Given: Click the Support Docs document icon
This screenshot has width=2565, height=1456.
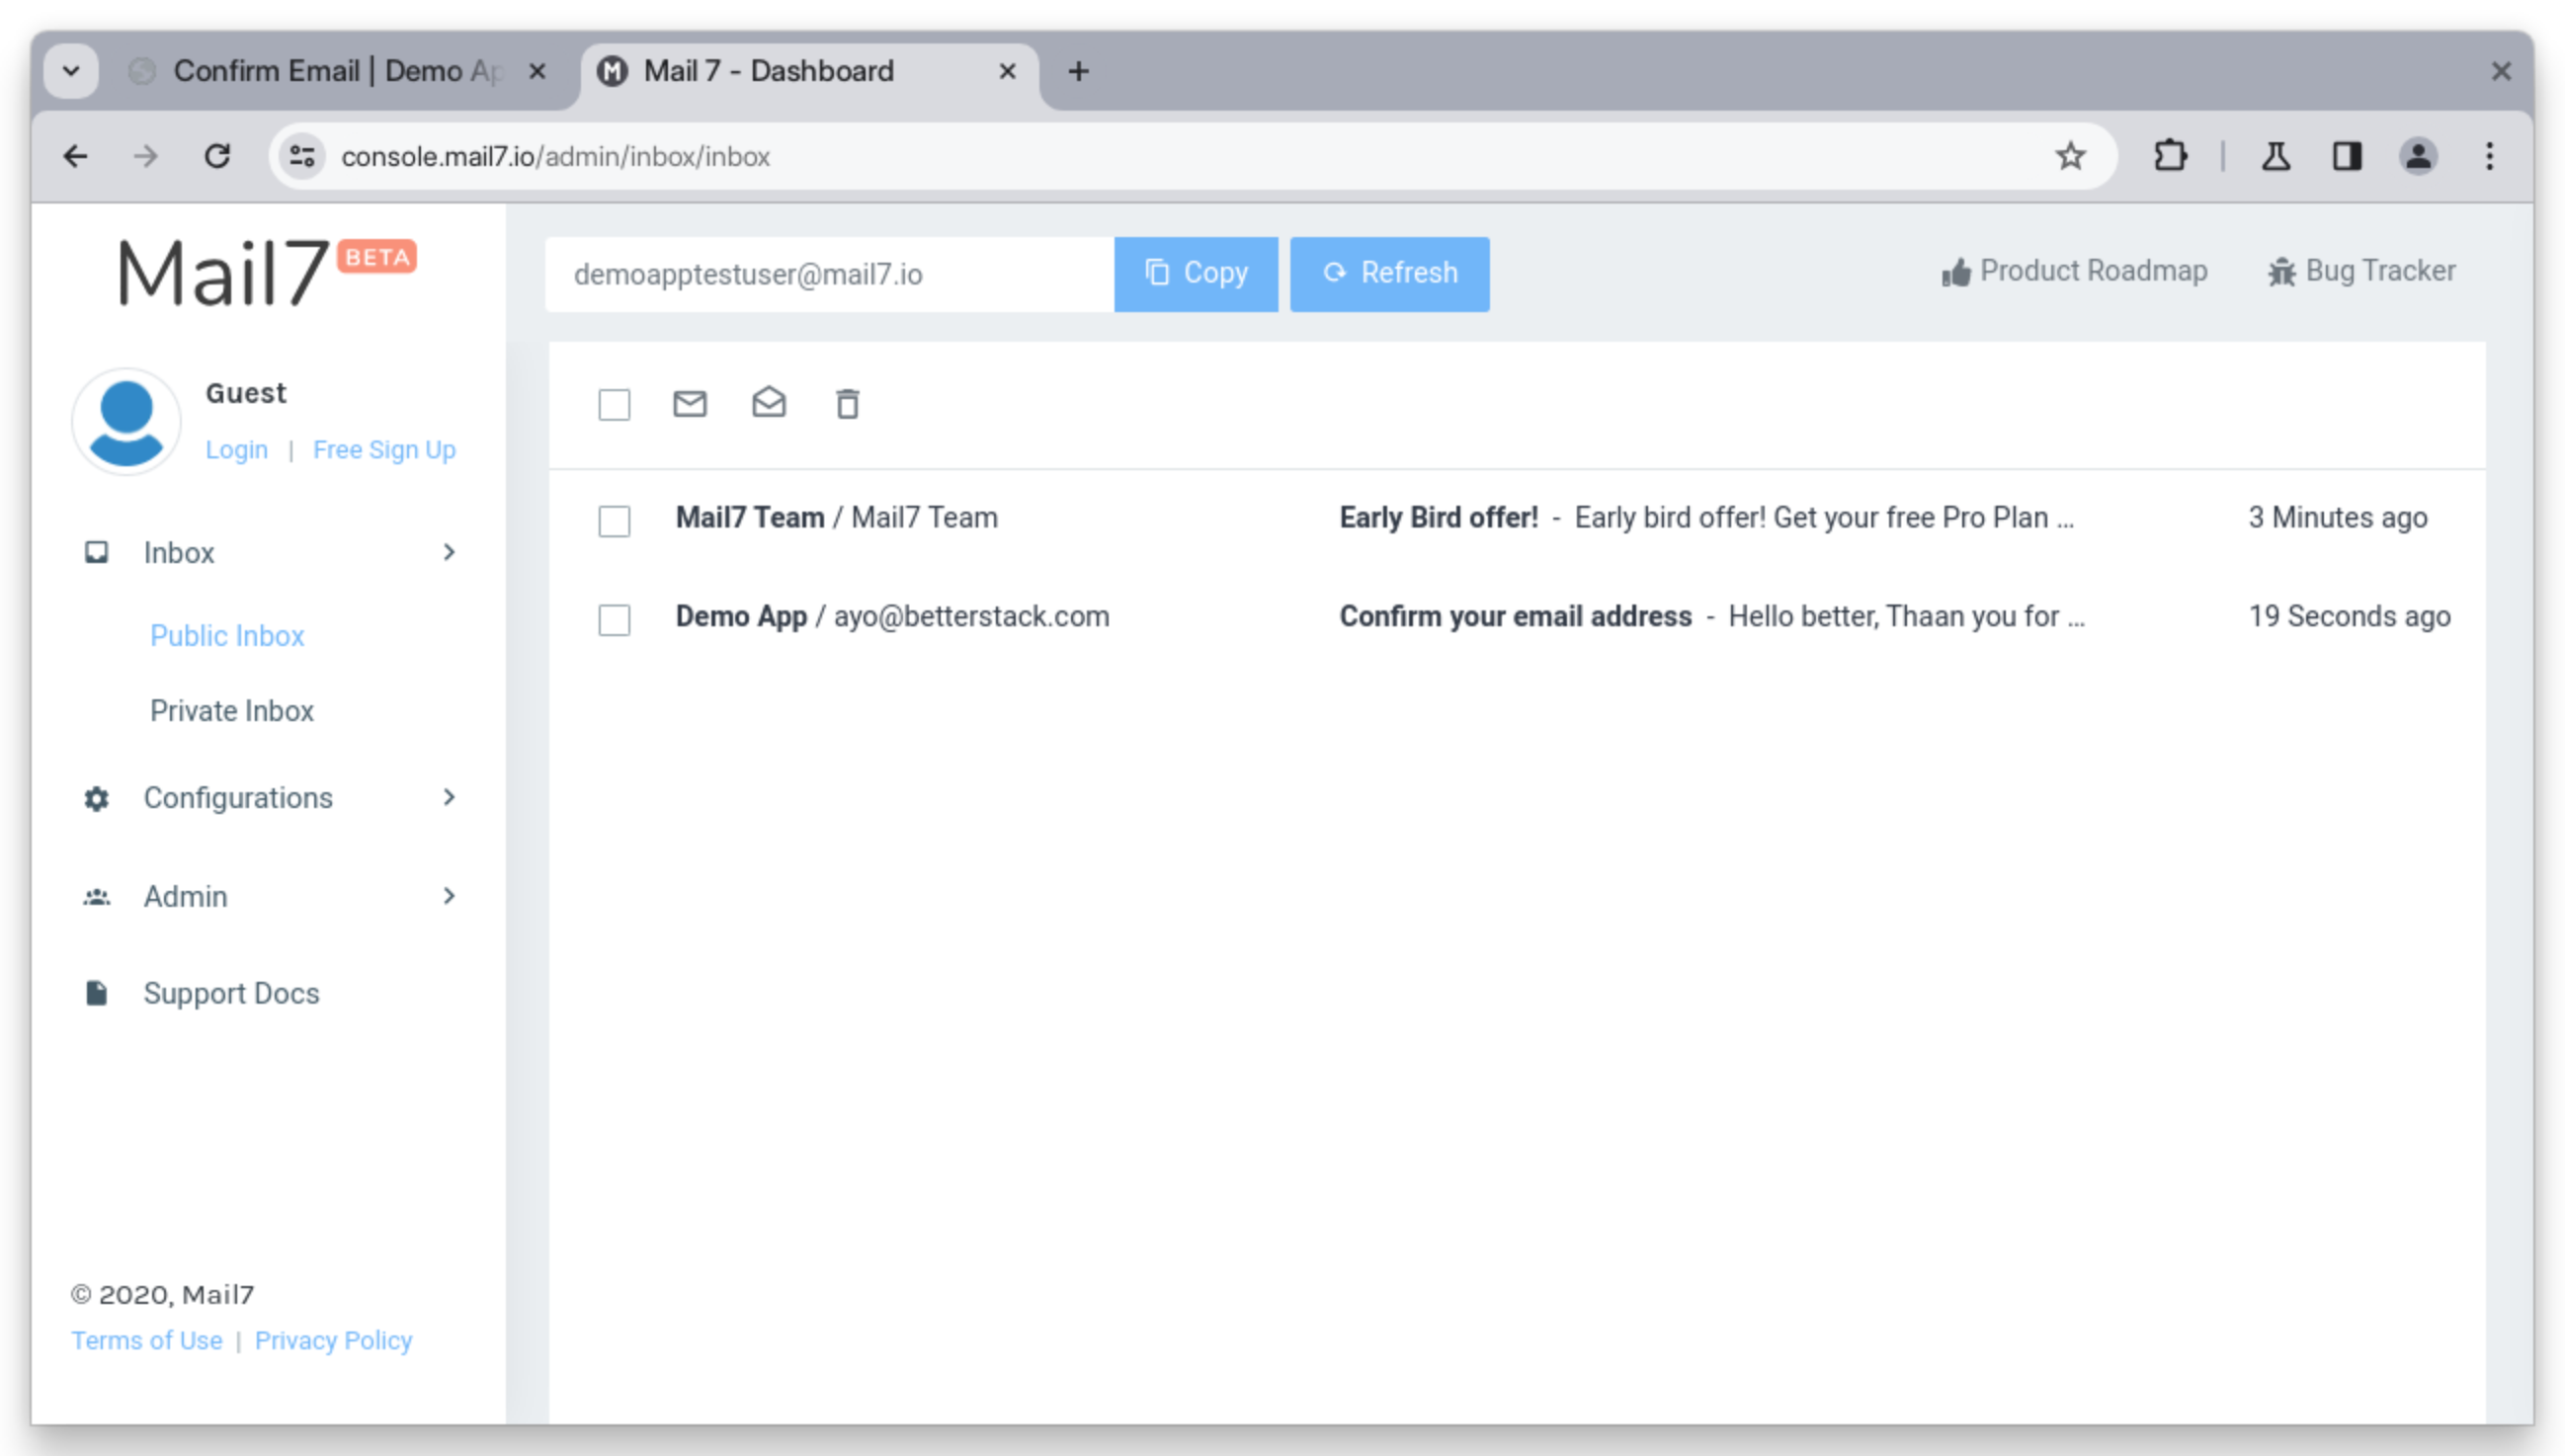Looking at the screenshot, I should coord(96,993).
